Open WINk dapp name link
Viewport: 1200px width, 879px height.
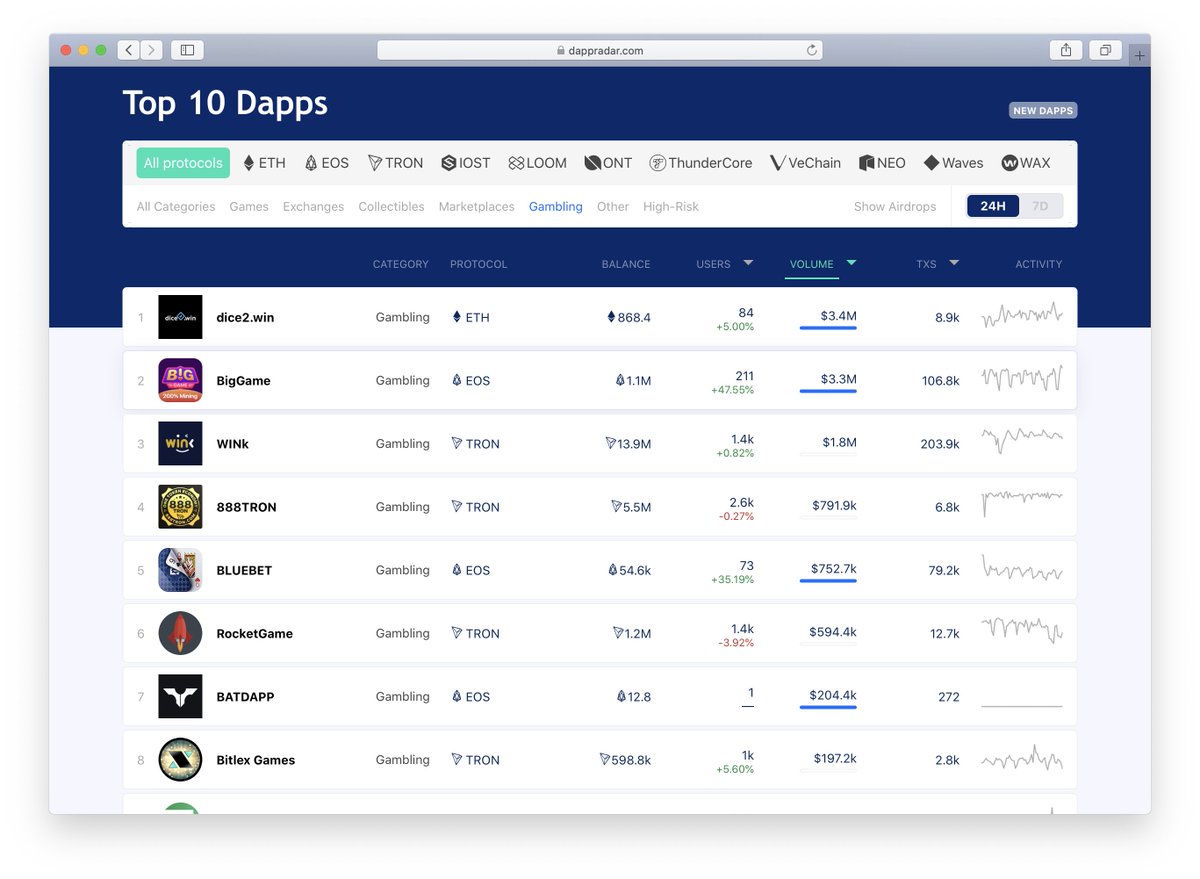(x=232, y=444)
